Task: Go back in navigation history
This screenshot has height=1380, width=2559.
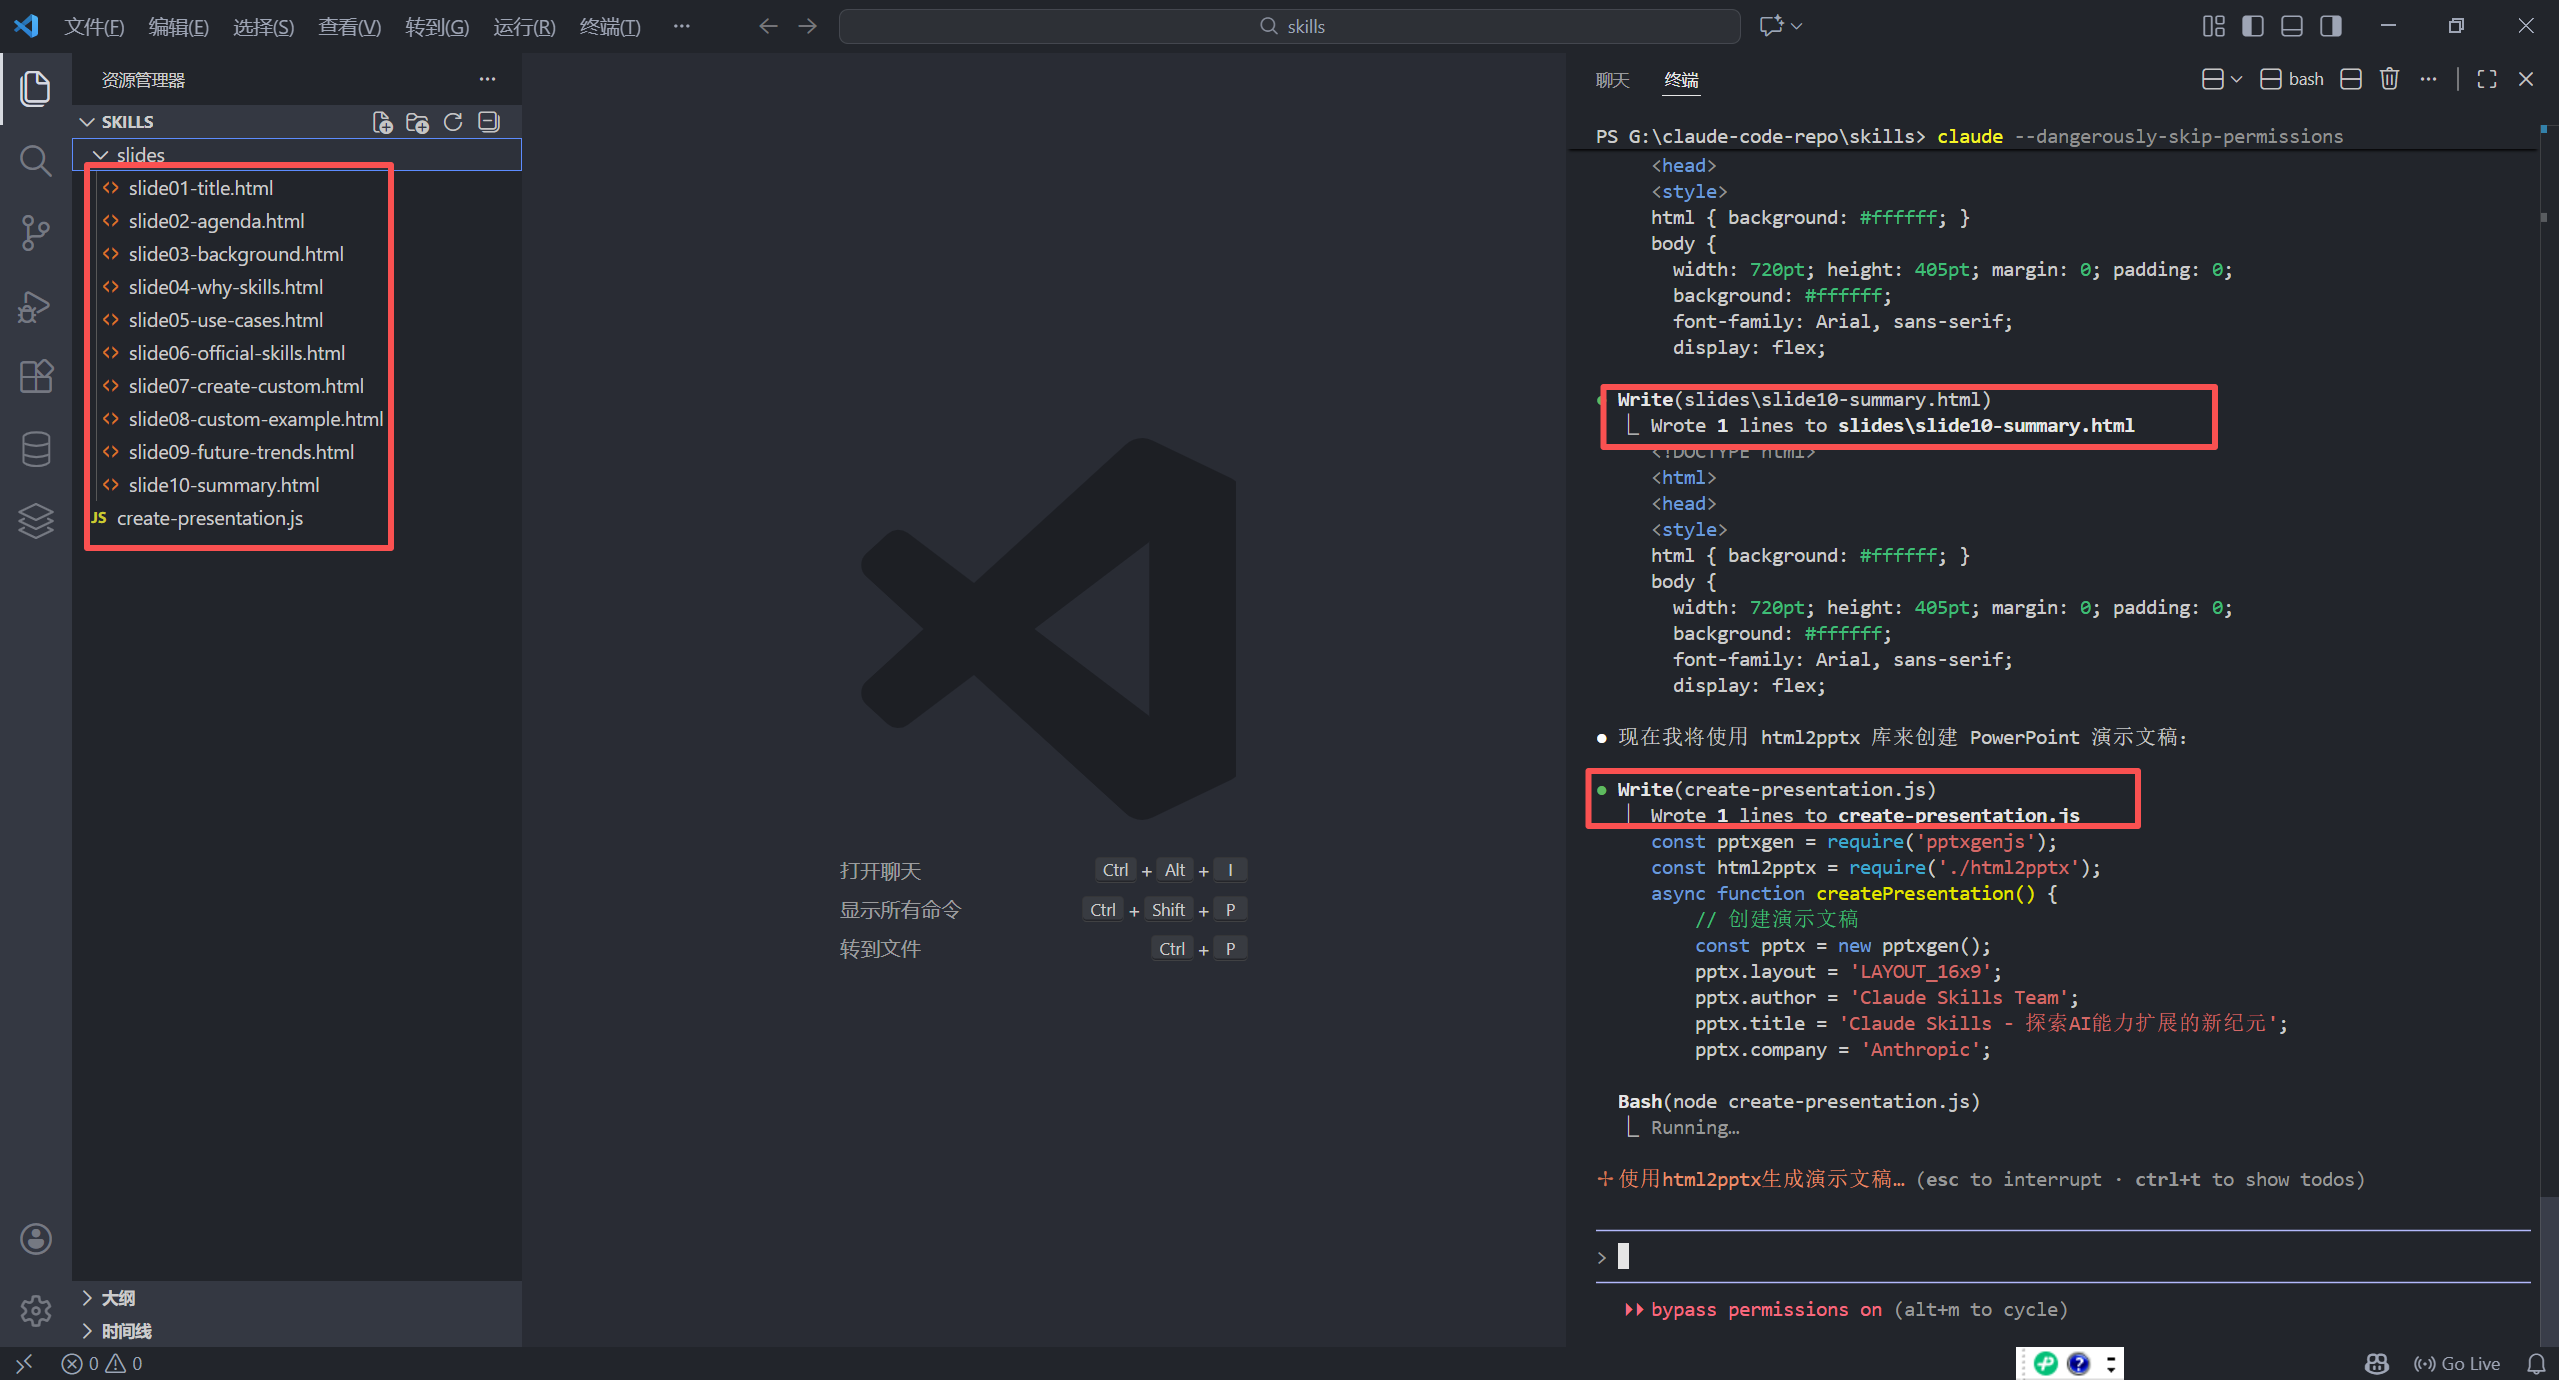Action: pyautogui.click(x=768, y=26)
